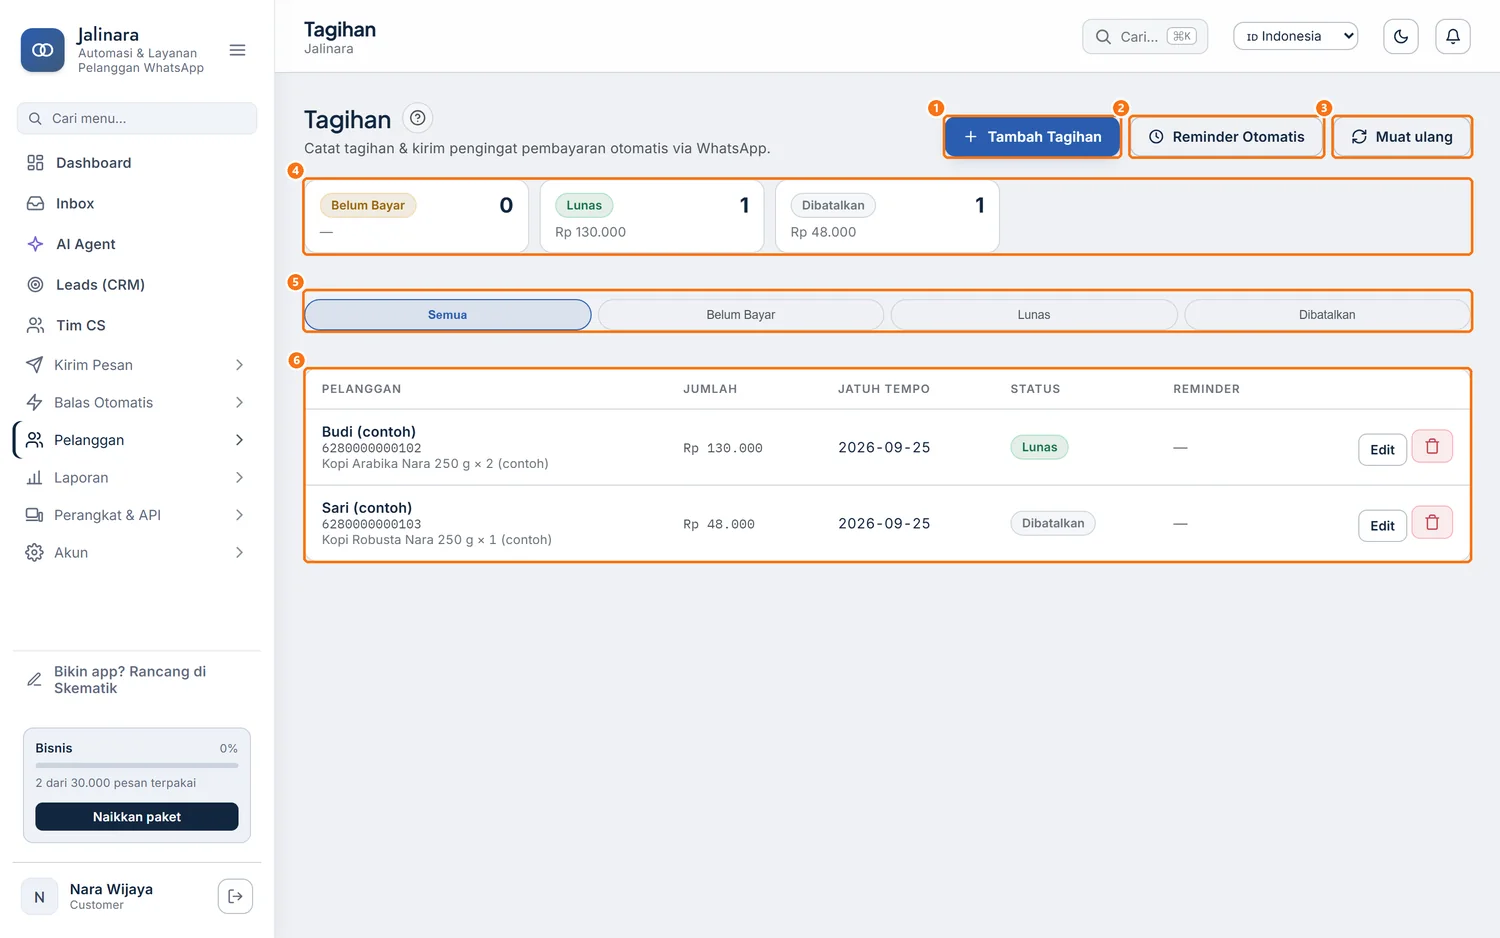
Task: Click the PELANGGAN column header
Action: (361, 389)
